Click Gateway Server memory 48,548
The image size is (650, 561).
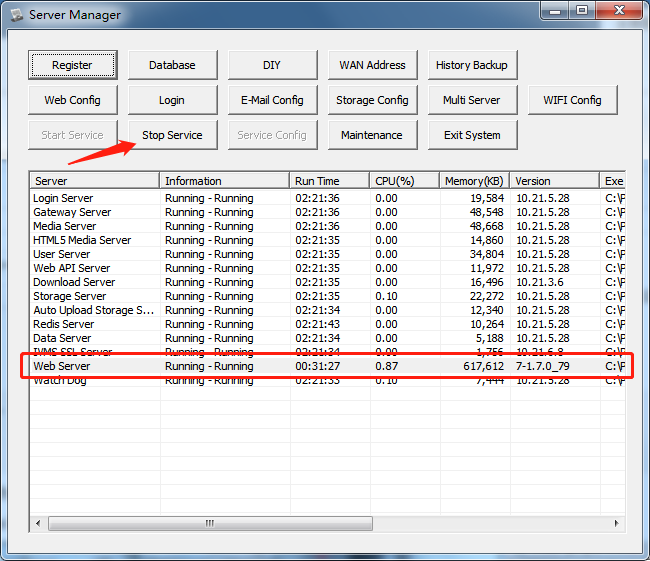point(487,212)
